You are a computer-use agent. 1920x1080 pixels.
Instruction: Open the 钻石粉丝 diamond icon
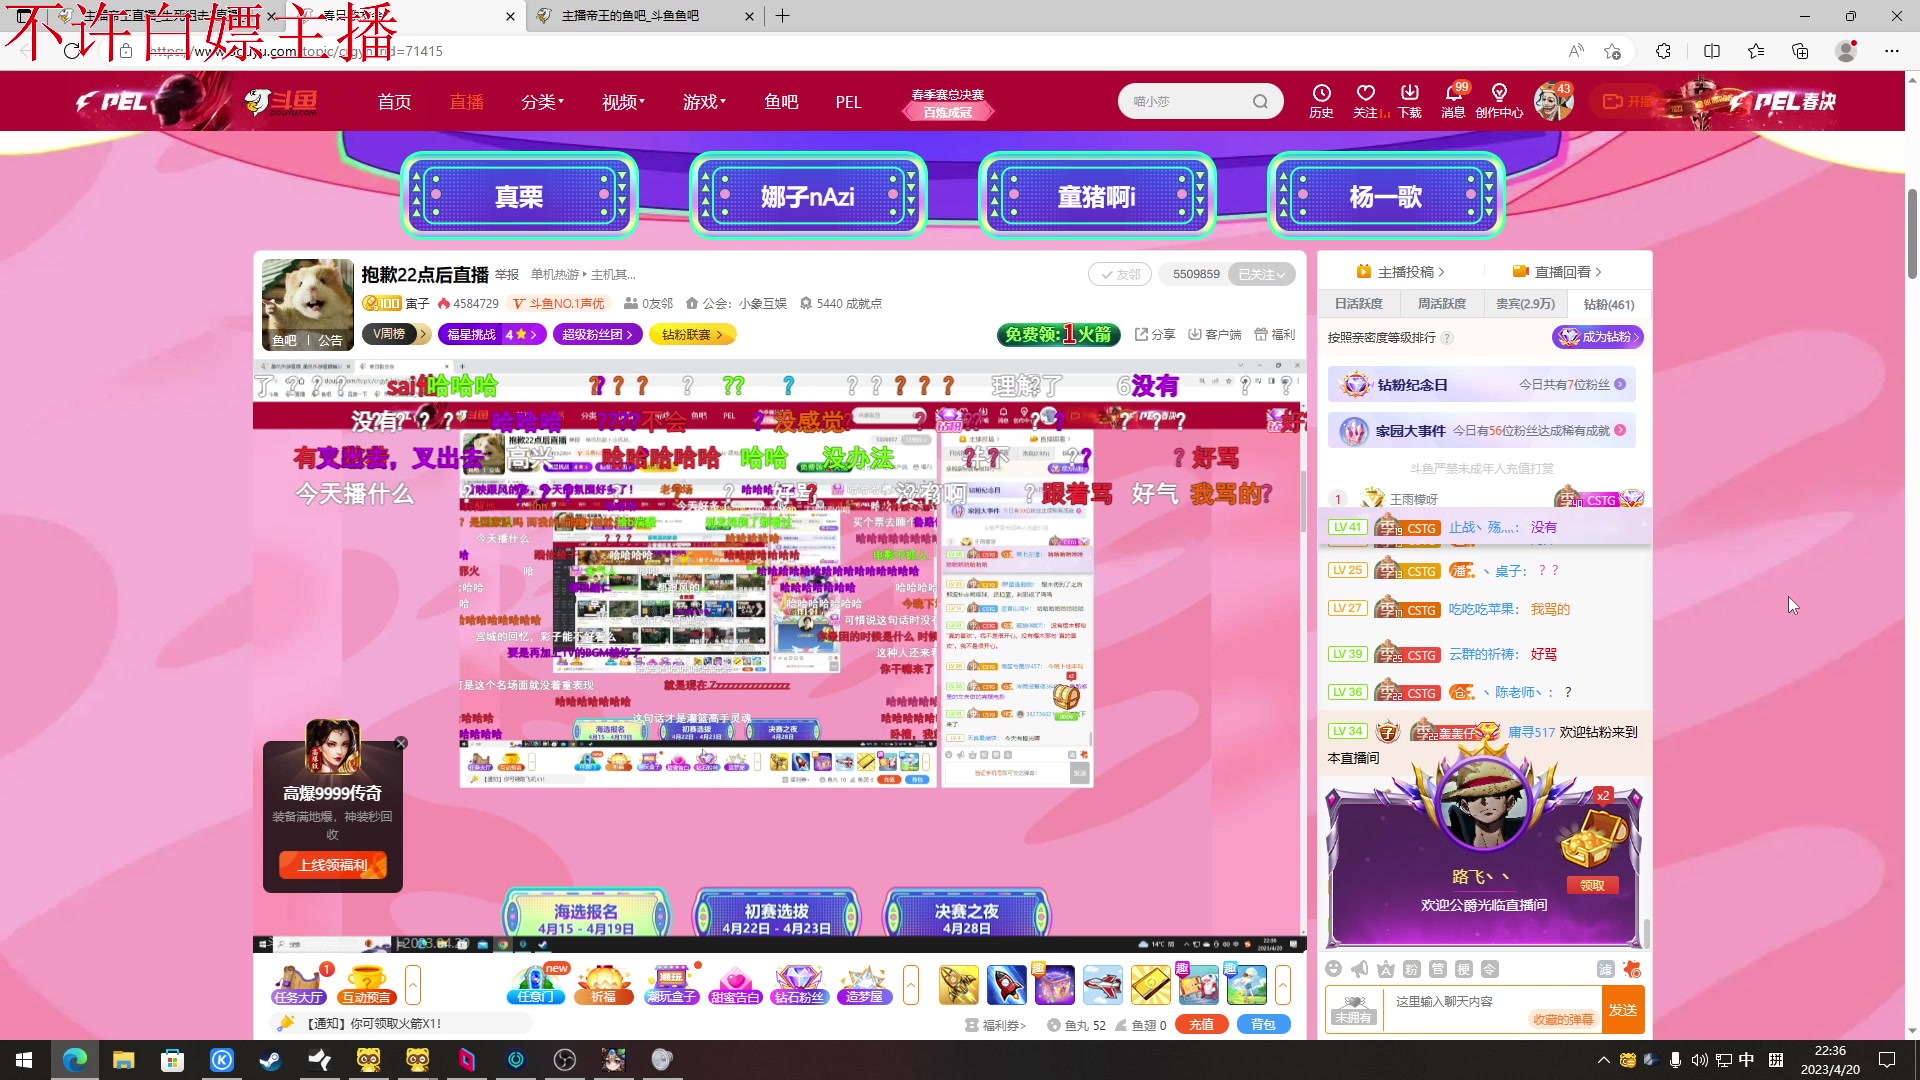[799, 984]
